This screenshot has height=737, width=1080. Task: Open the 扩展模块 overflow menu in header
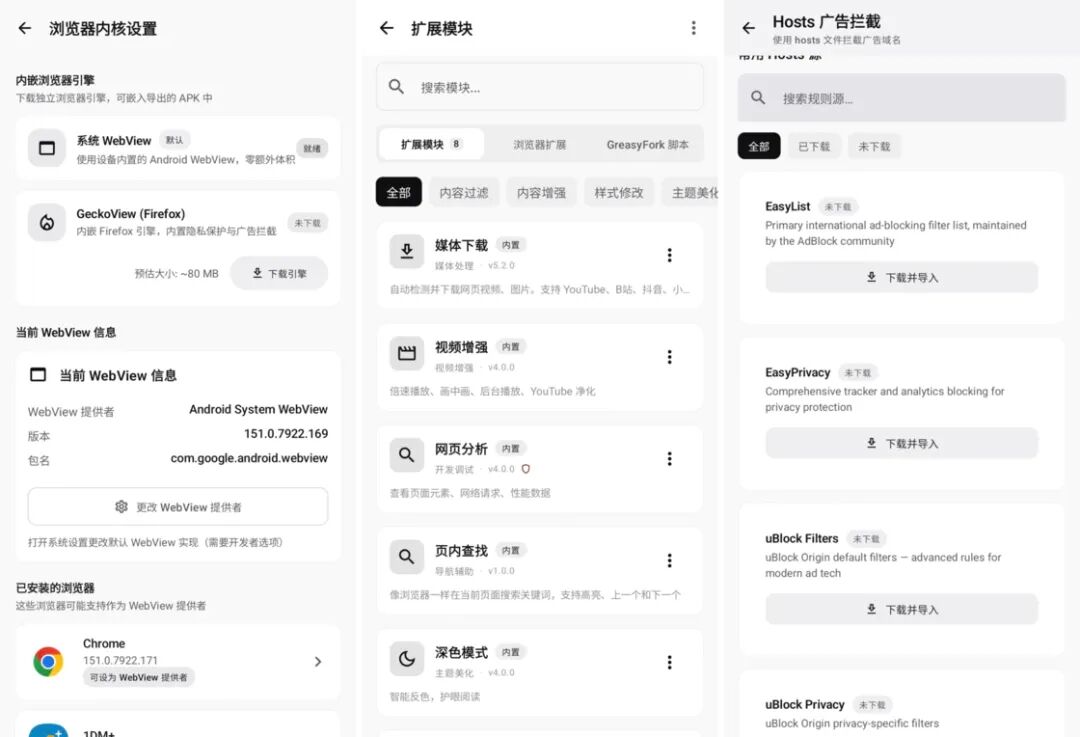[x=694, y=28]
